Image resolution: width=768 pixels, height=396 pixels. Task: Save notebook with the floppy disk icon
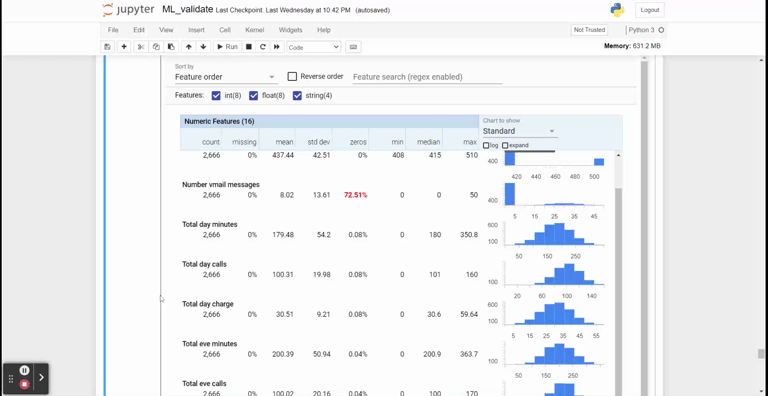point(107,47)
